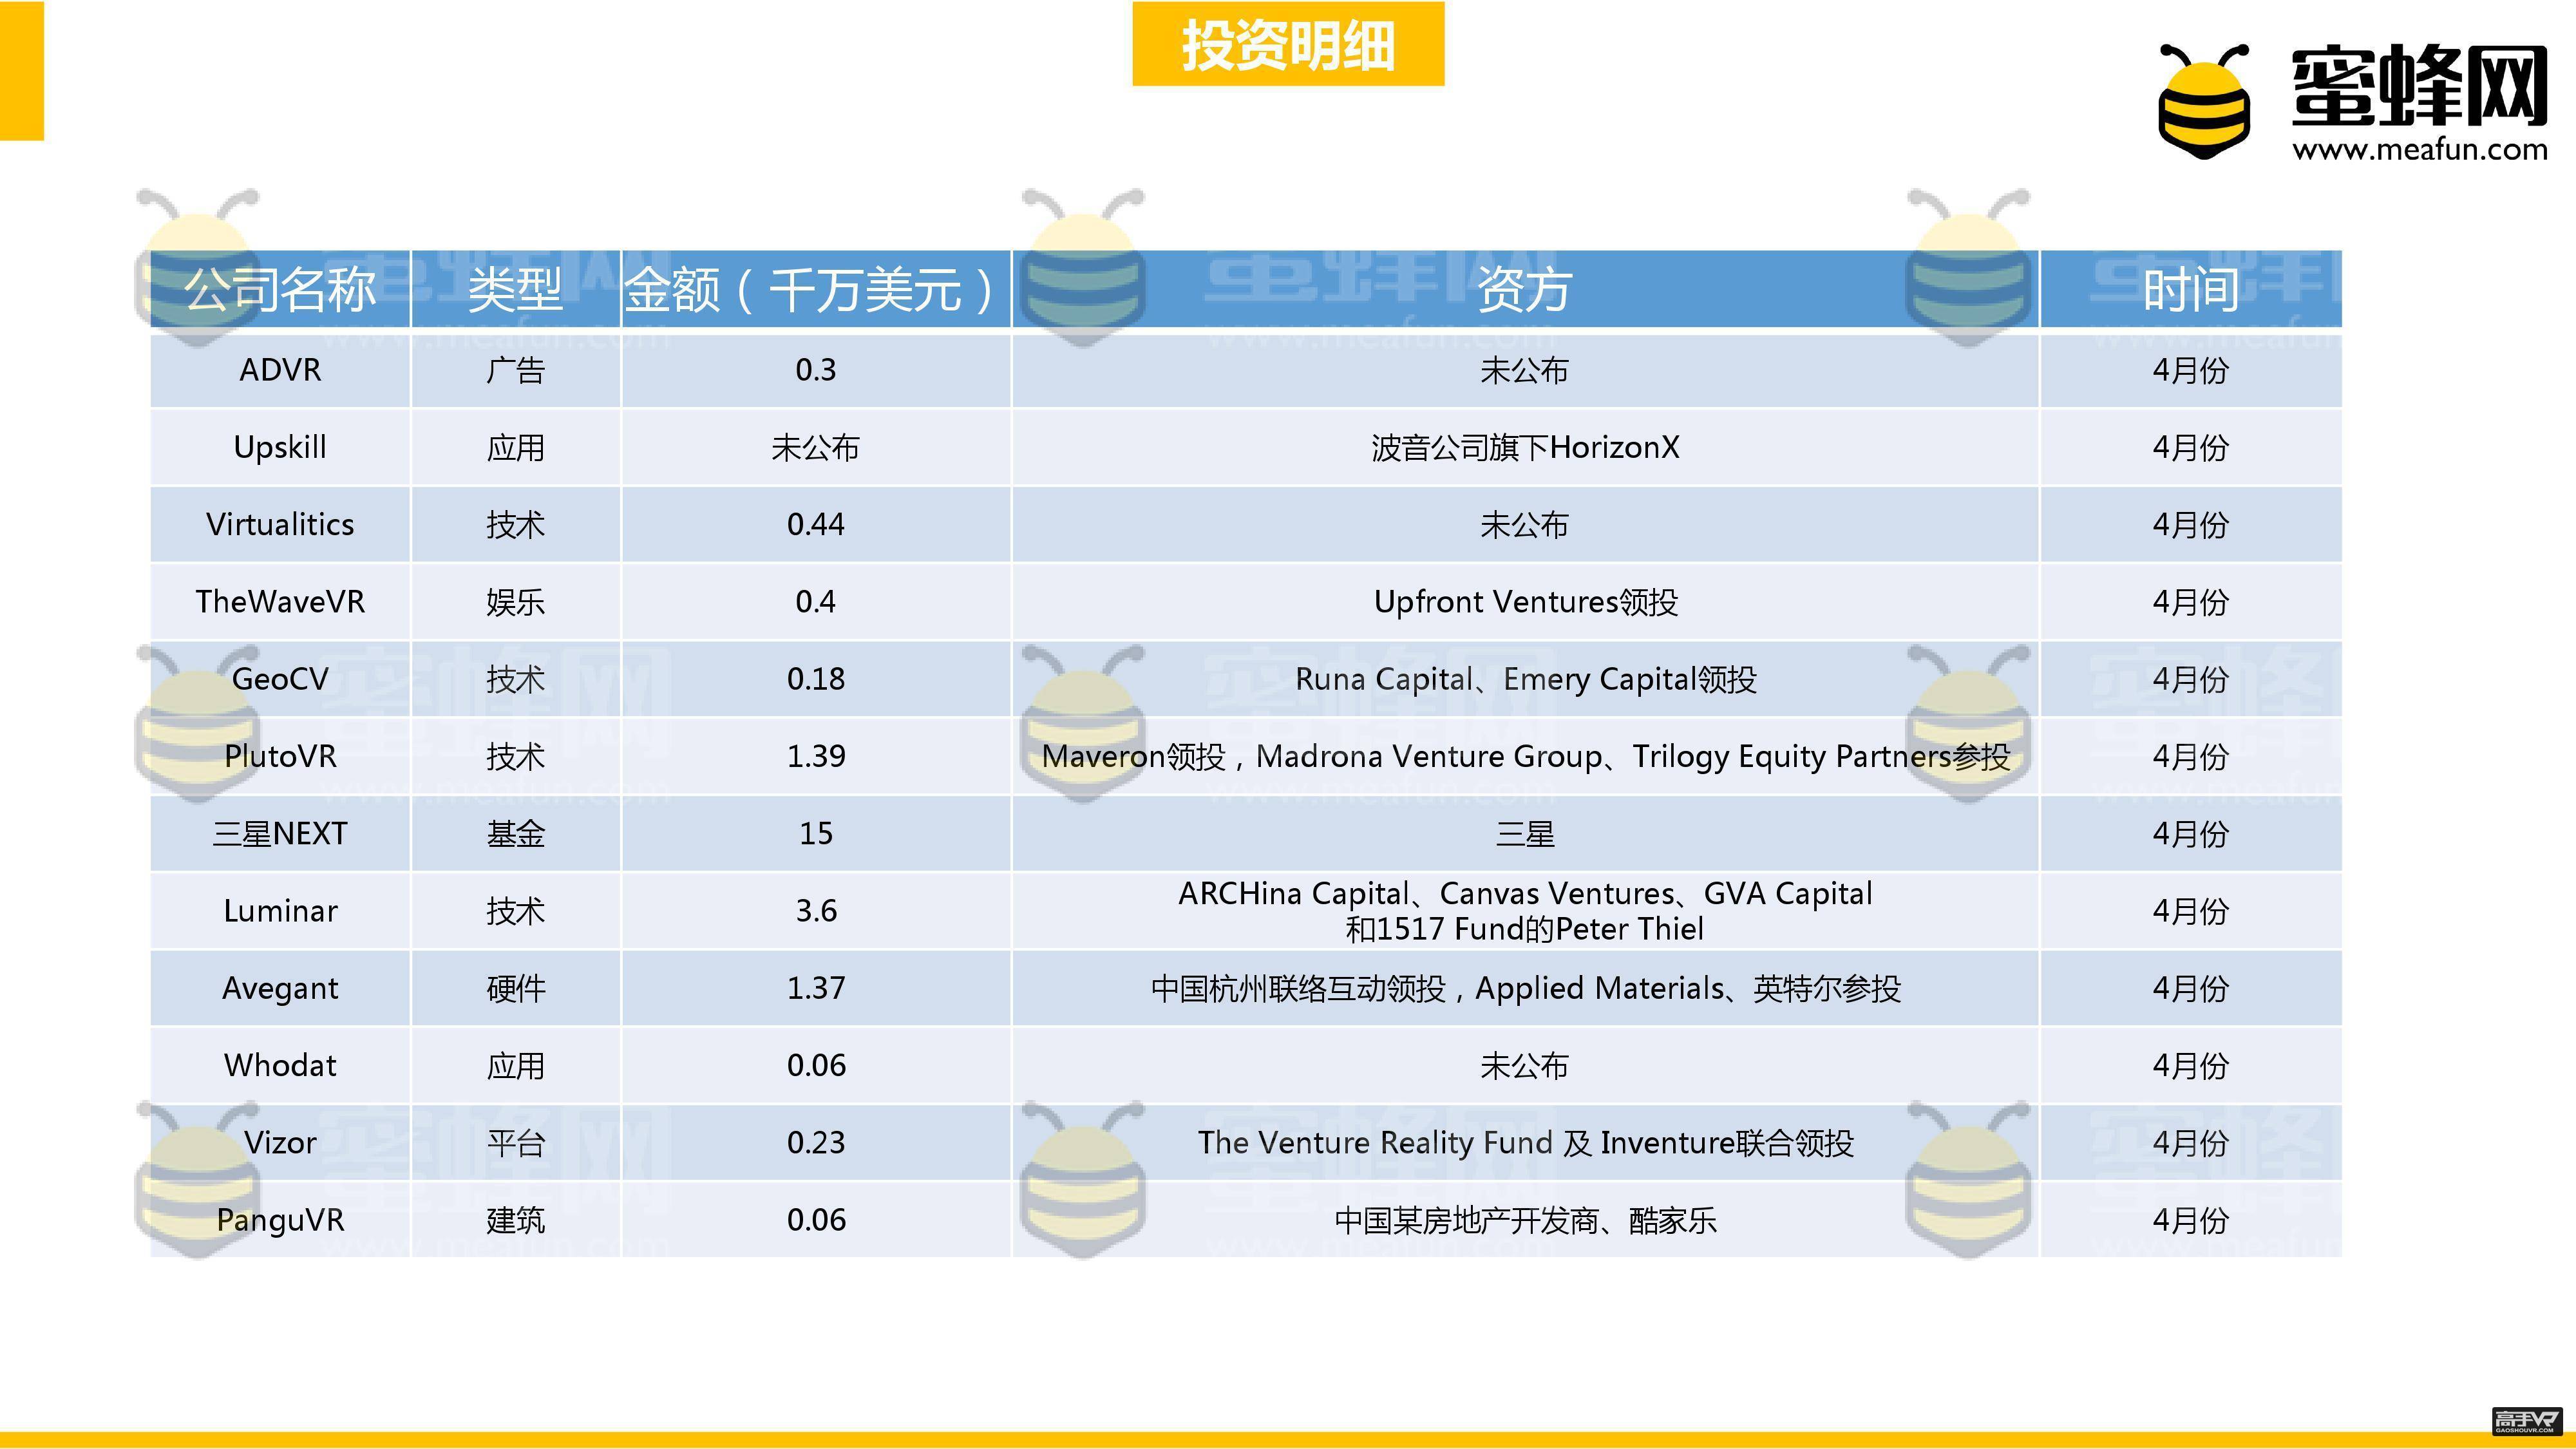Click the 建筑 type cell for PanguVR
This screenshot has width=2576, height=1449.
pos(516,1220)
